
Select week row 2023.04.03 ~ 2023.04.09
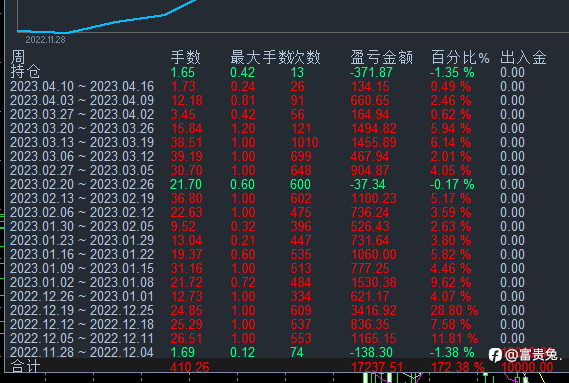click(82, 100)
